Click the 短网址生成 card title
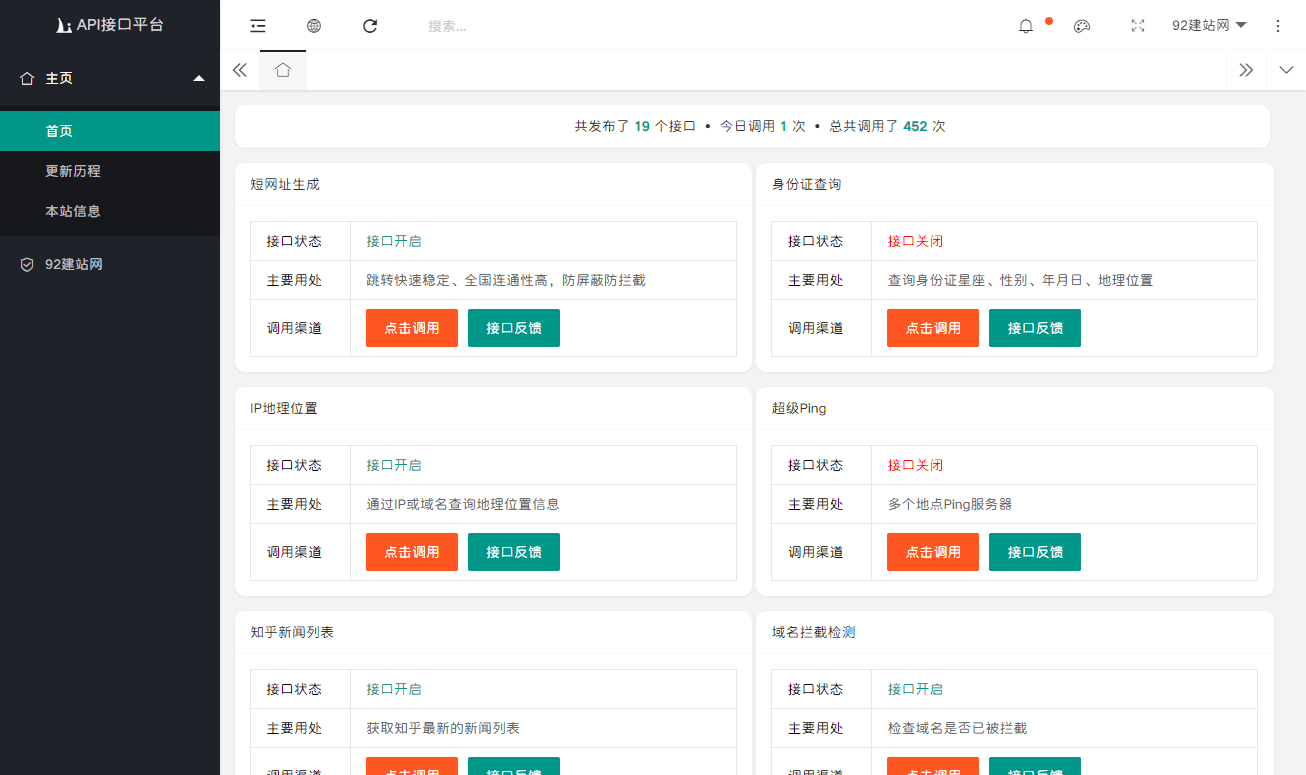The width and height of the screenshot is (1306, 775). point(285,185)
